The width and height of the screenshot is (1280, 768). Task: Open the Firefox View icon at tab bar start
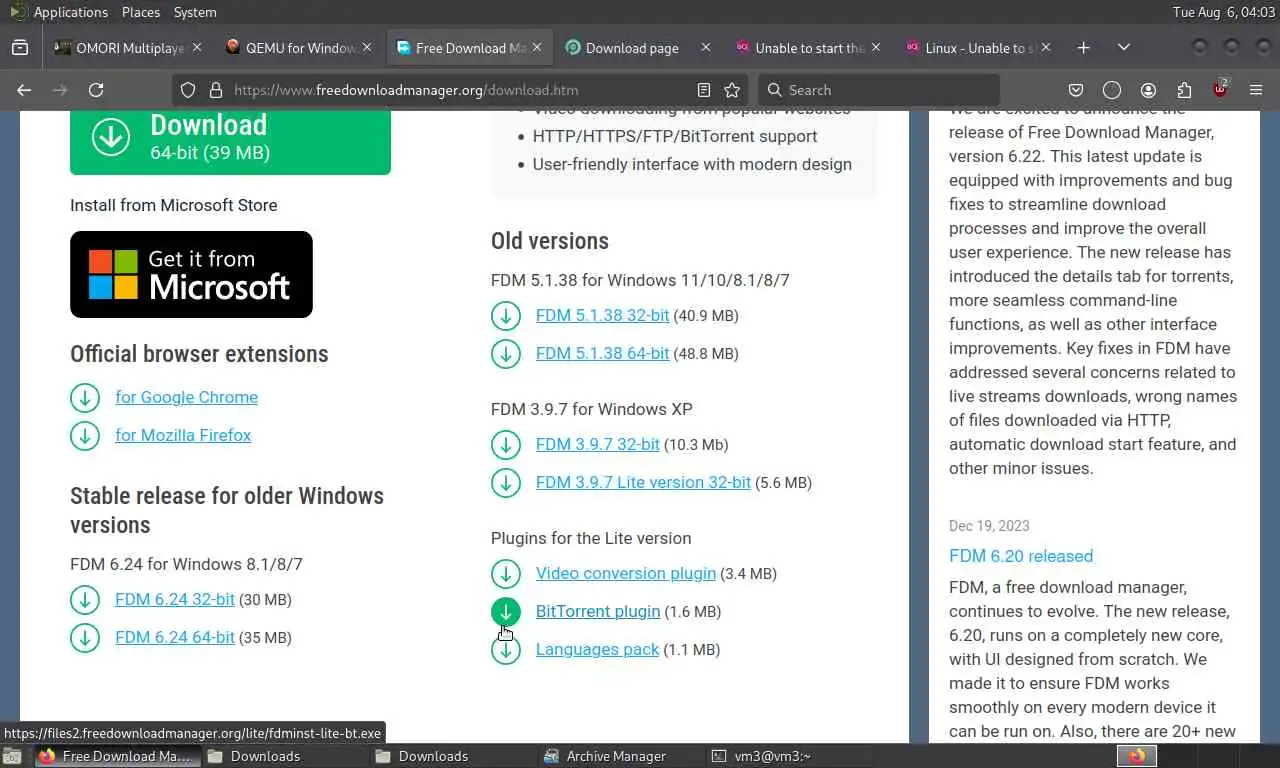tap(19, 47)
